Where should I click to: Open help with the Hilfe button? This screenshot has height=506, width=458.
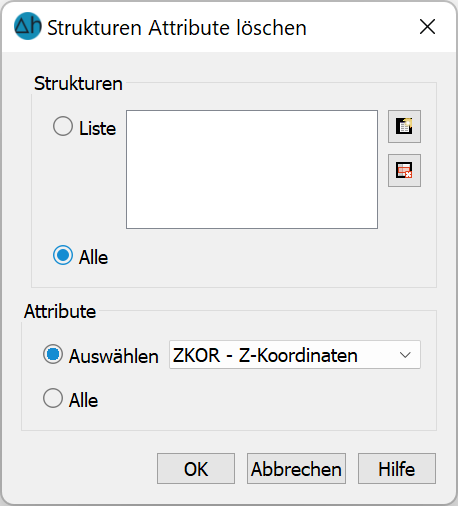point(397,469)
